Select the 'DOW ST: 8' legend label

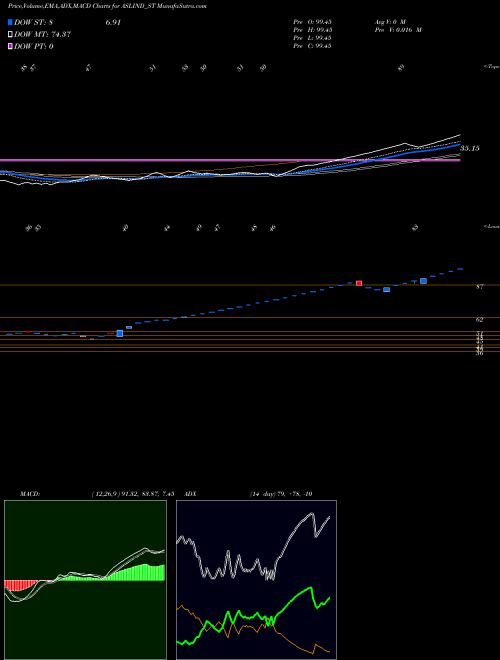coord(33,23)
